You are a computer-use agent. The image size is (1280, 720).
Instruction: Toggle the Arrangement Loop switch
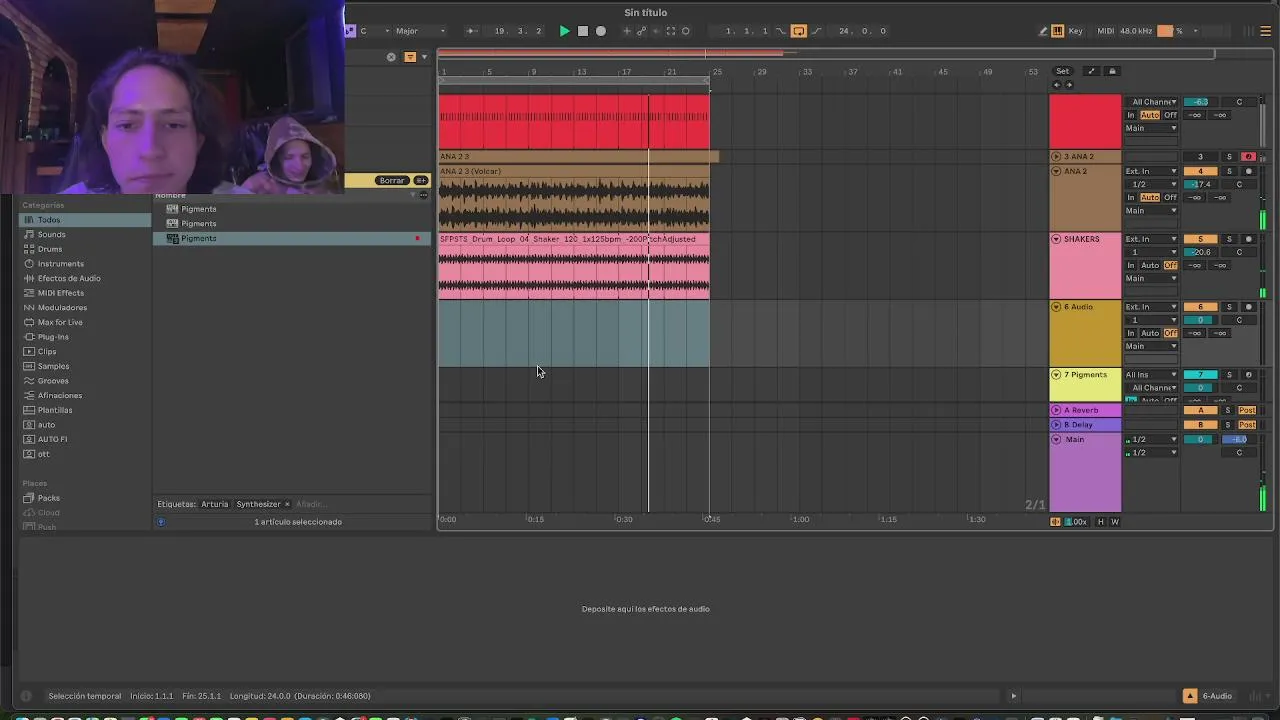[798, 31]
